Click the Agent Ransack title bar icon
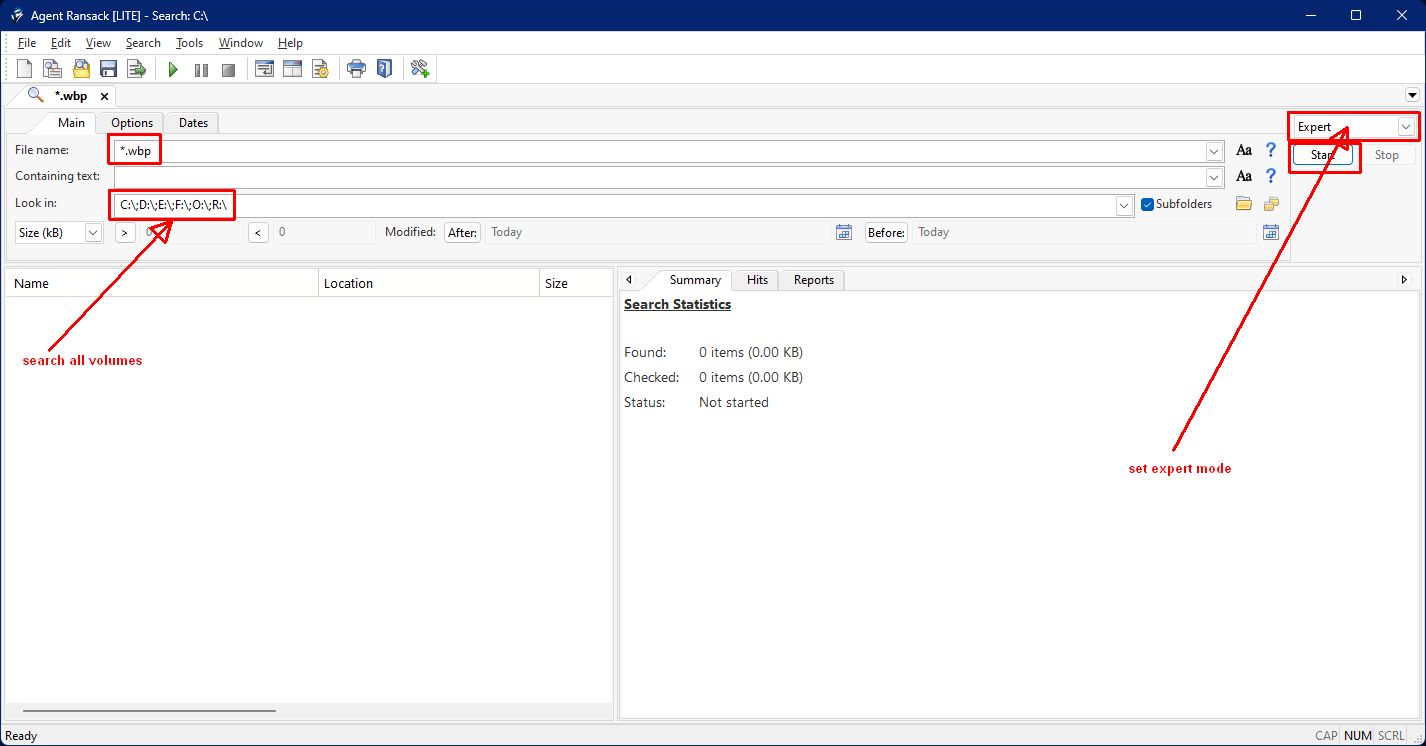 (x=17, y=15)
